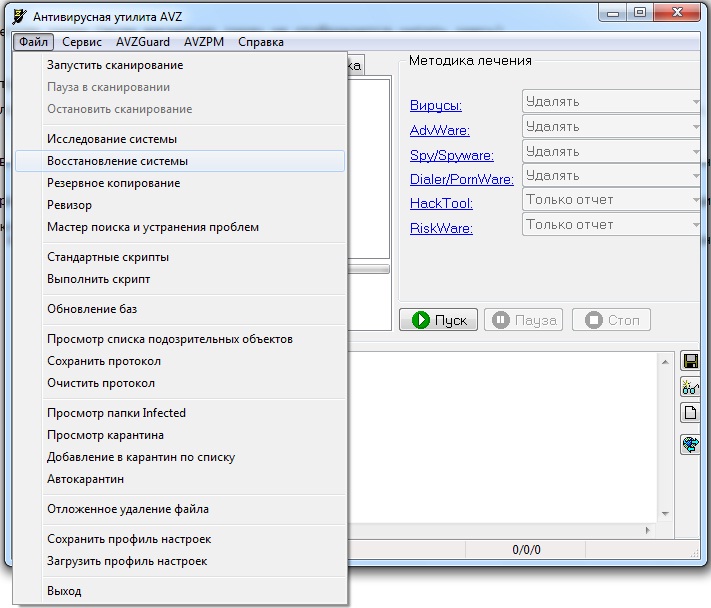Screen dimensions: 711x608
Task: Choose Выход to exit the program
Action: 180,591
